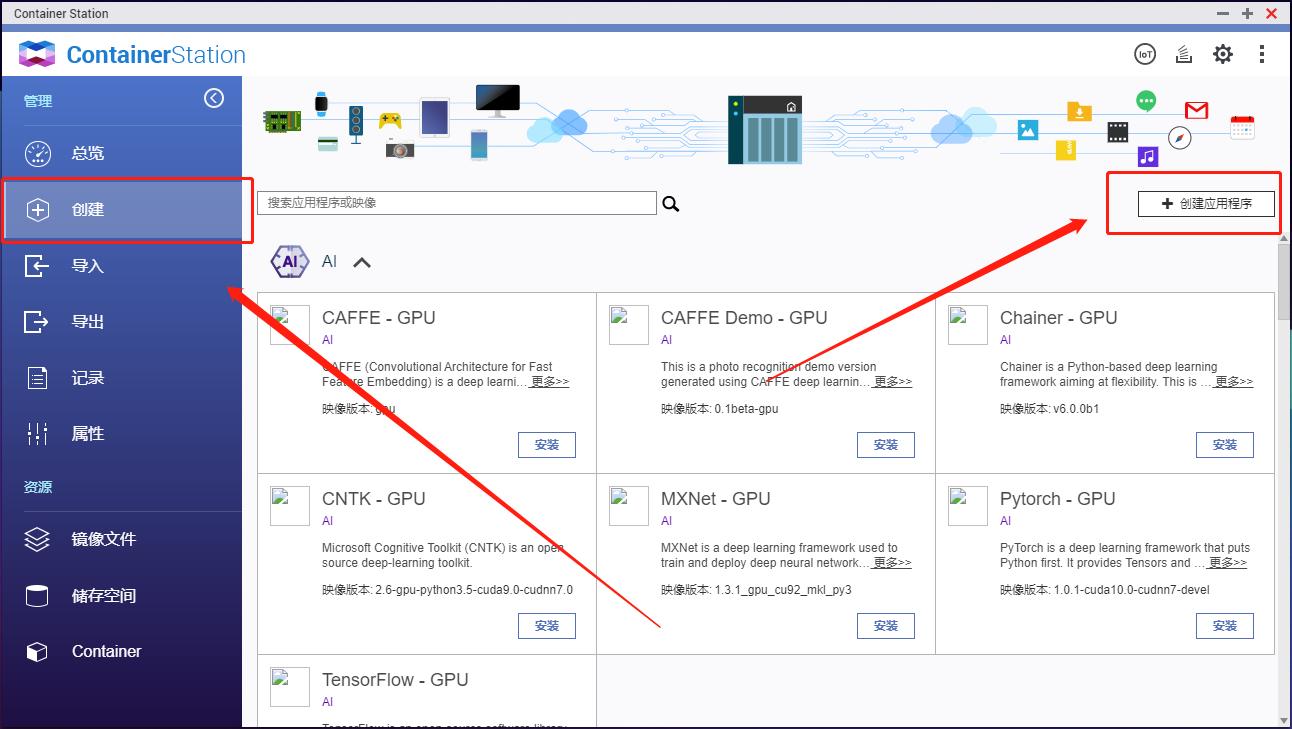Install CAFFE Demo - GPU app
1292x729 pixels.
coord(886,445)
